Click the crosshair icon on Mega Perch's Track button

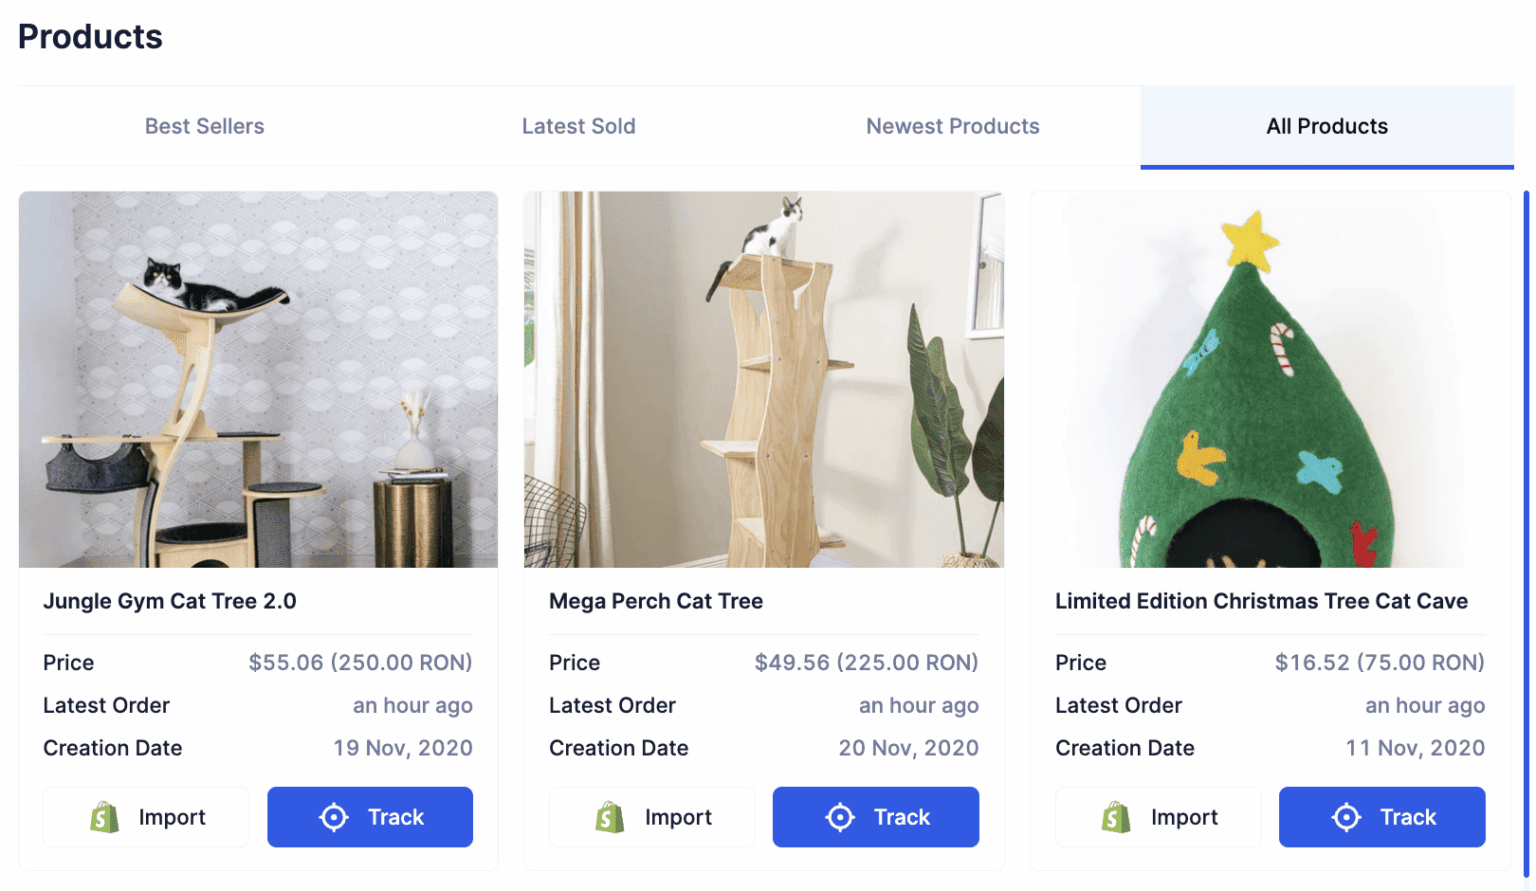click(840, 817)
